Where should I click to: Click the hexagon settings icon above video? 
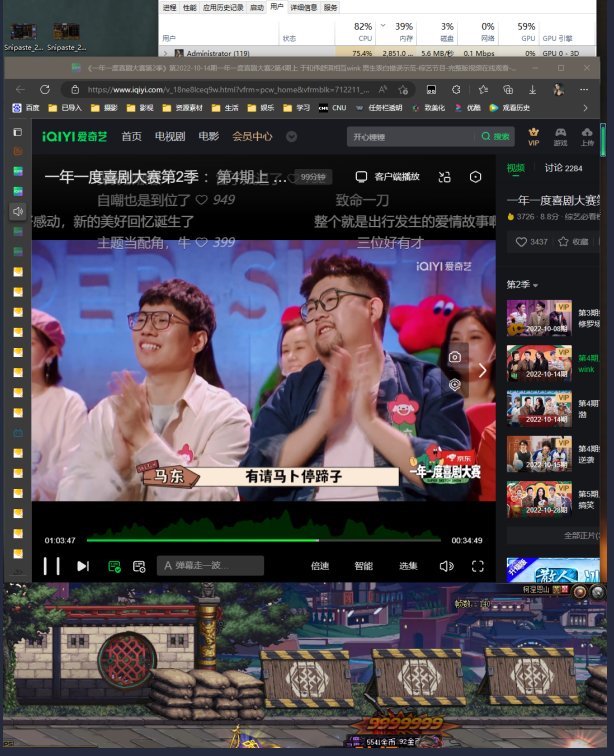pyautogui.click(x=475, y=177)
